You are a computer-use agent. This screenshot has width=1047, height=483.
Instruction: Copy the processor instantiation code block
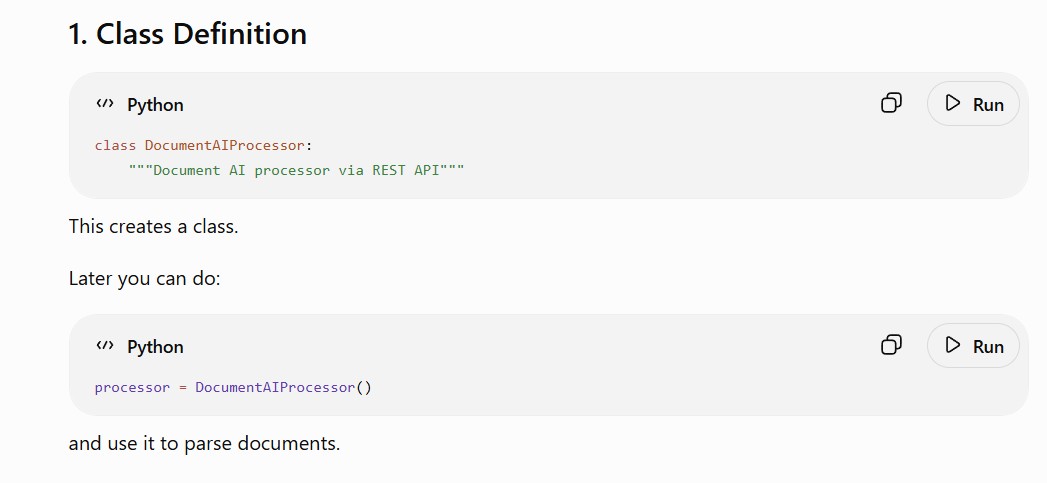[891, 345]
